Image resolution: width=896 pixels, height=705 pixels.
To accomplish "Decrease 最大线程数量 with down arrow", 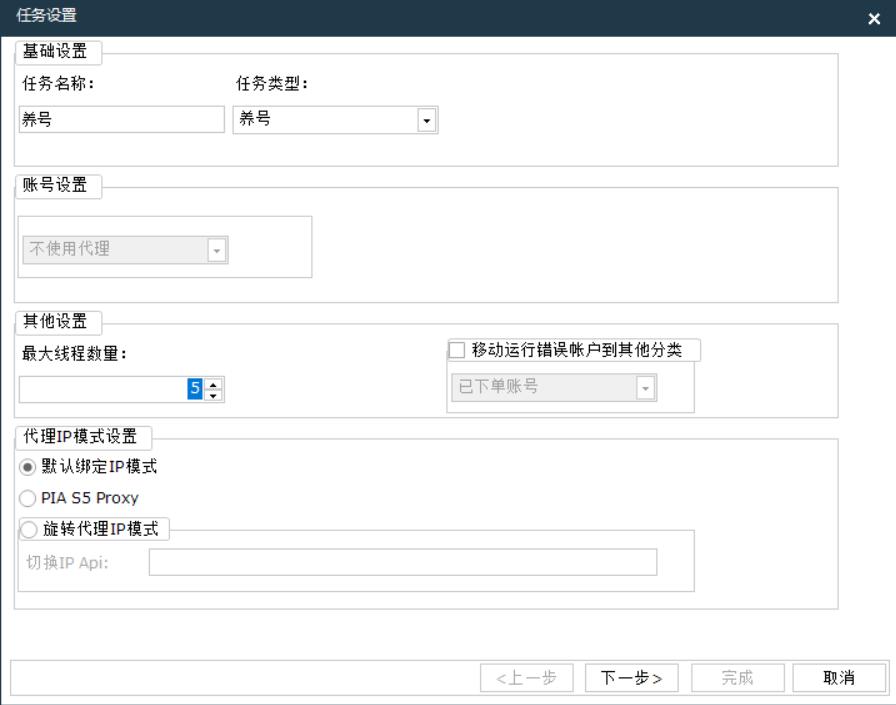I will point(213,395).
